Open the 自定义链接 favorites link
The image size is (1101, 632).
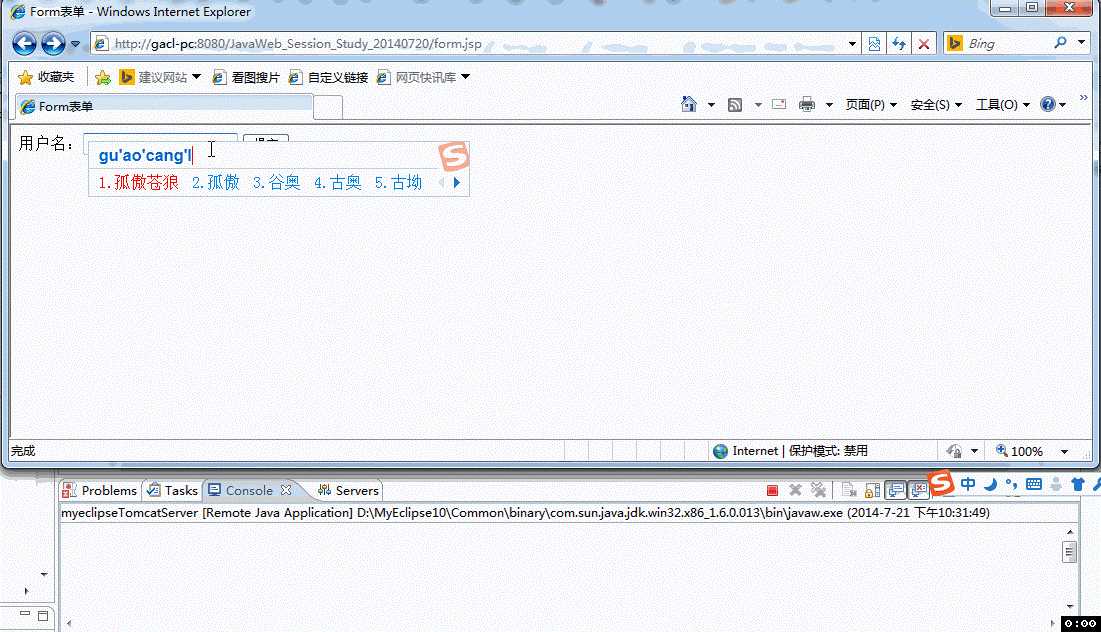point(329,77)
